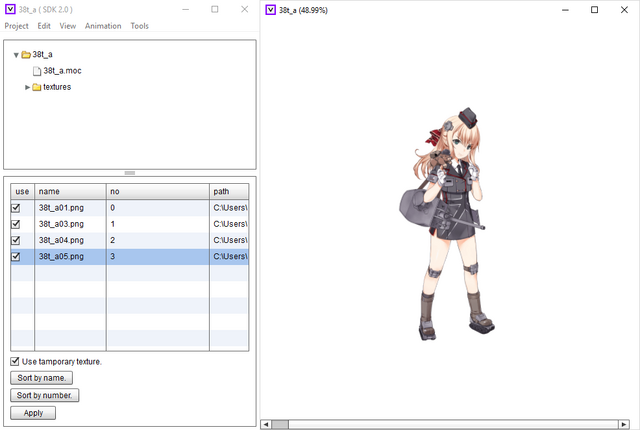Click the right scroll arrow in viewer window
Viewport: 640px width, 430px height.
pos(624,424)
